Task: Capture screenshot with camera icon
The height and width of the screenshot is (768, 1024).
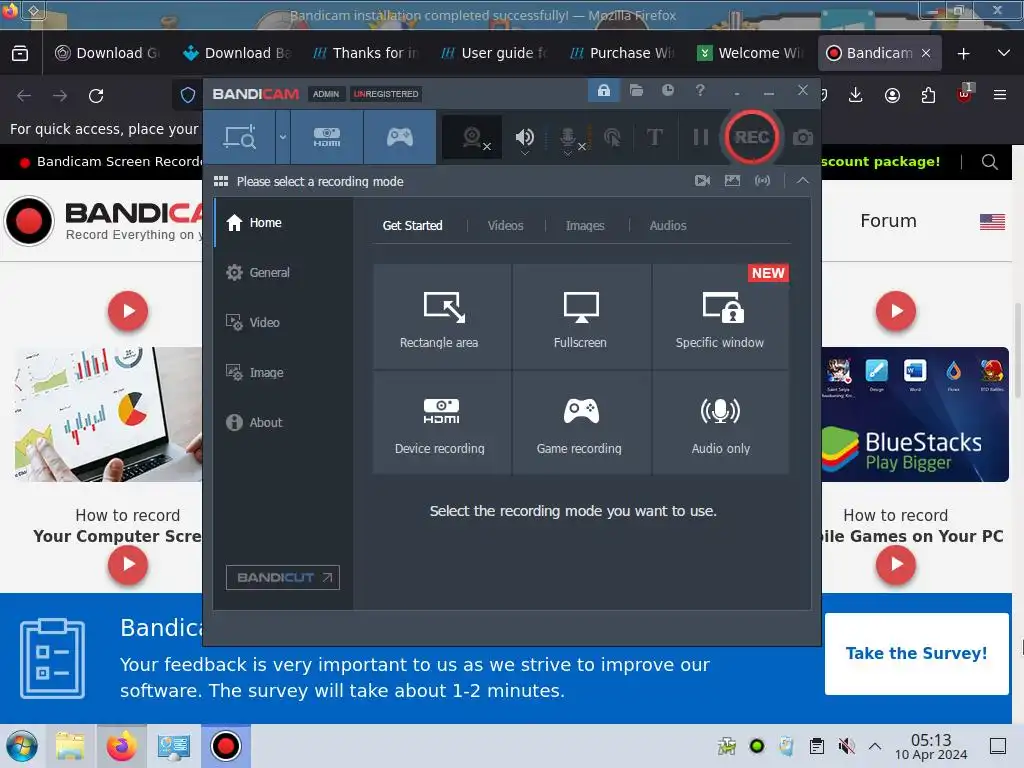Action: pos(803,138)
